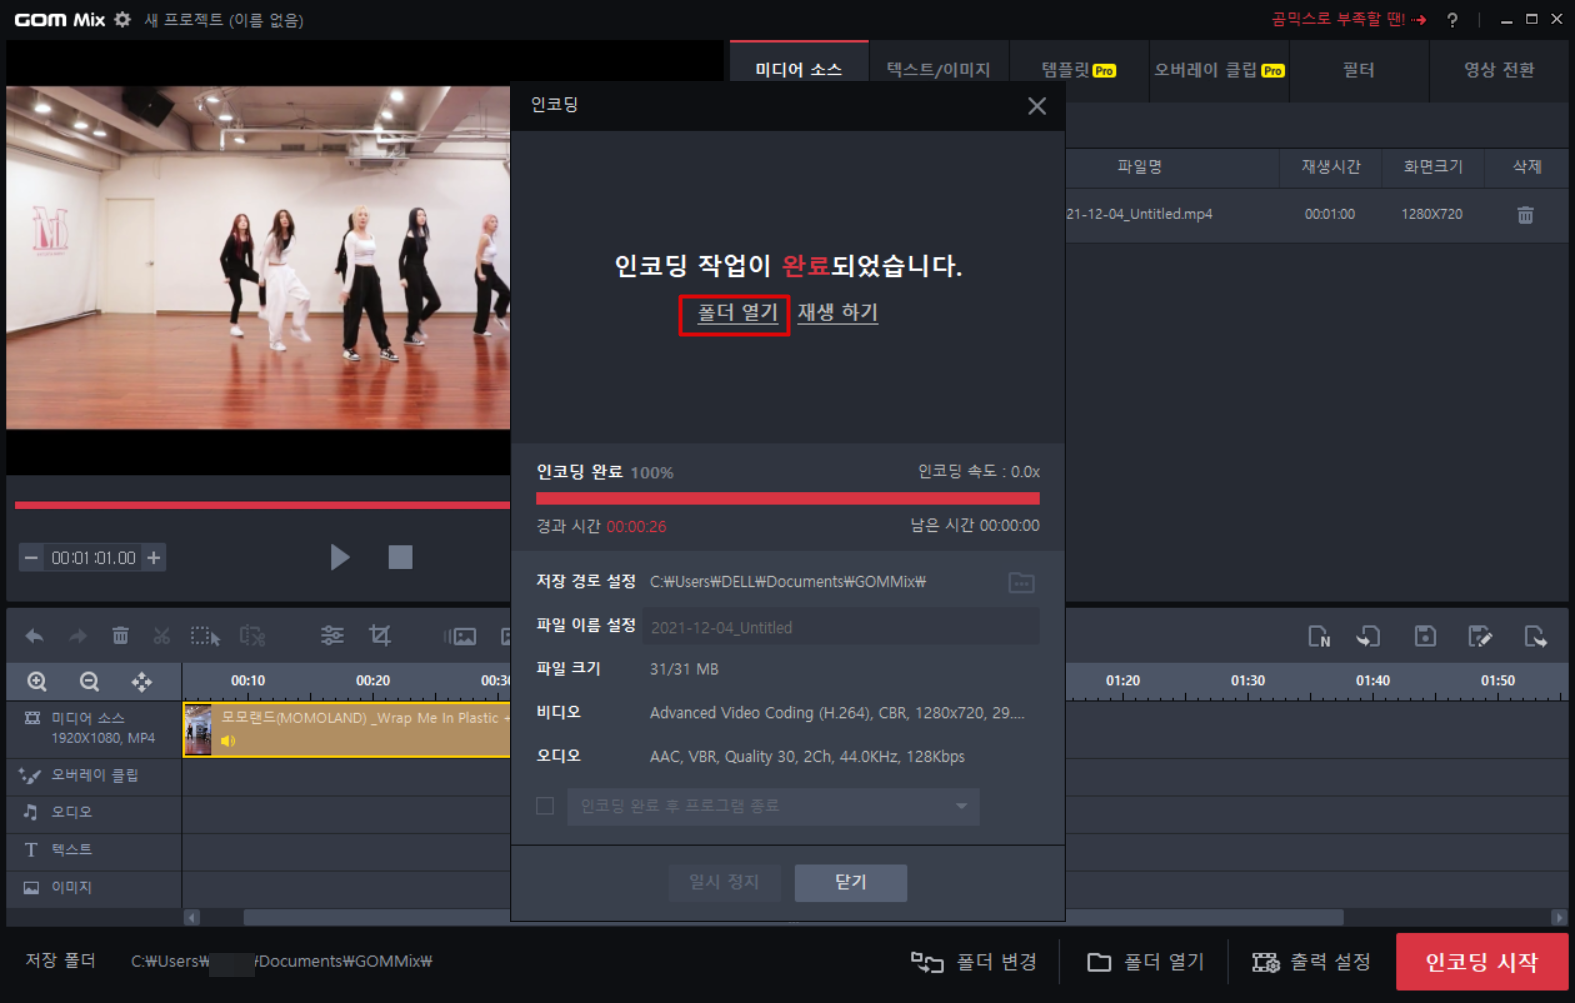Click 폴더 변경 to change folder
This screenshot has height=1003, width=1575.
pyautogui.click(x=974, y=962)
